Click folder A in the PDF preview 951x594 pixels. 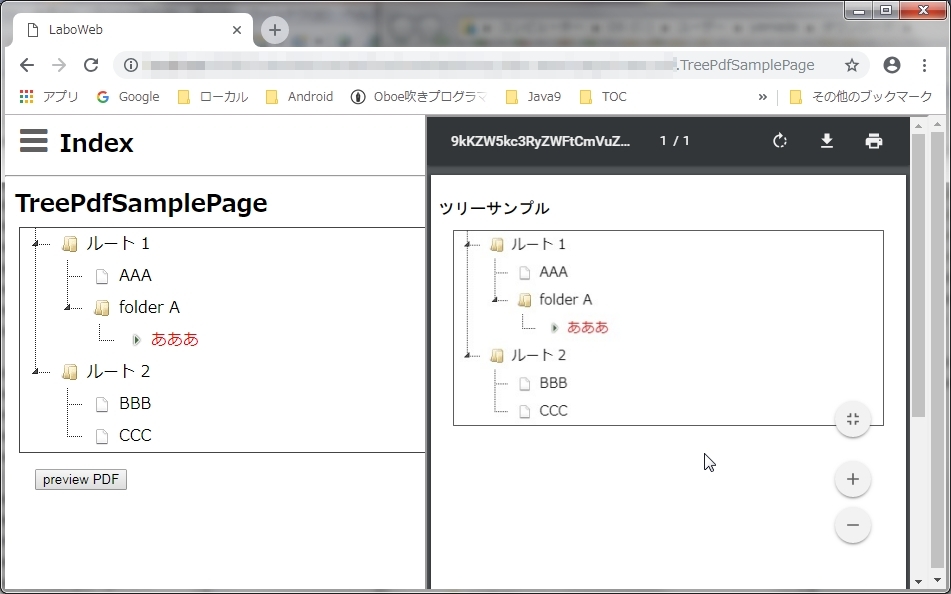point(565,299)
